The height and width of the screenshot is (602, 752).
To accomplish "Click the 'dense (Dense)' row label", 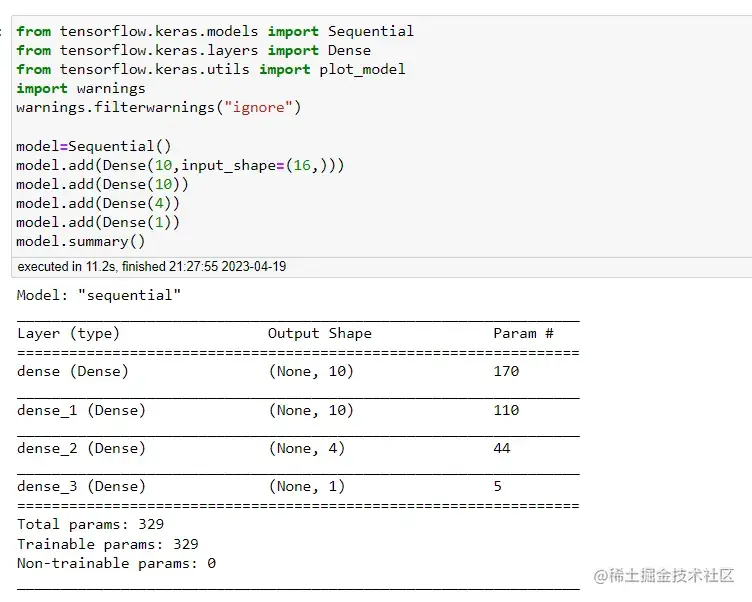I will 72,371.
